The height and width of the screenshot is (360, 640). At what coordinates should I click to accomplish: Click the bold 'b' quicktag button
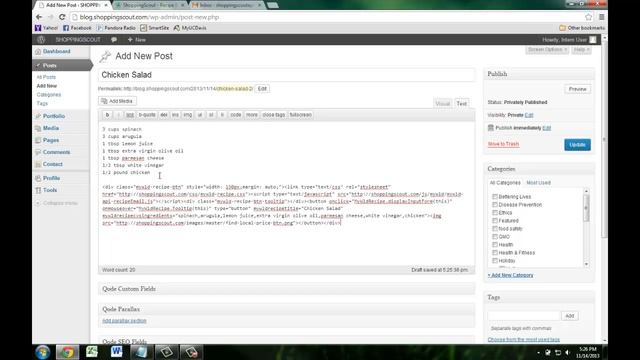(107, 115)
